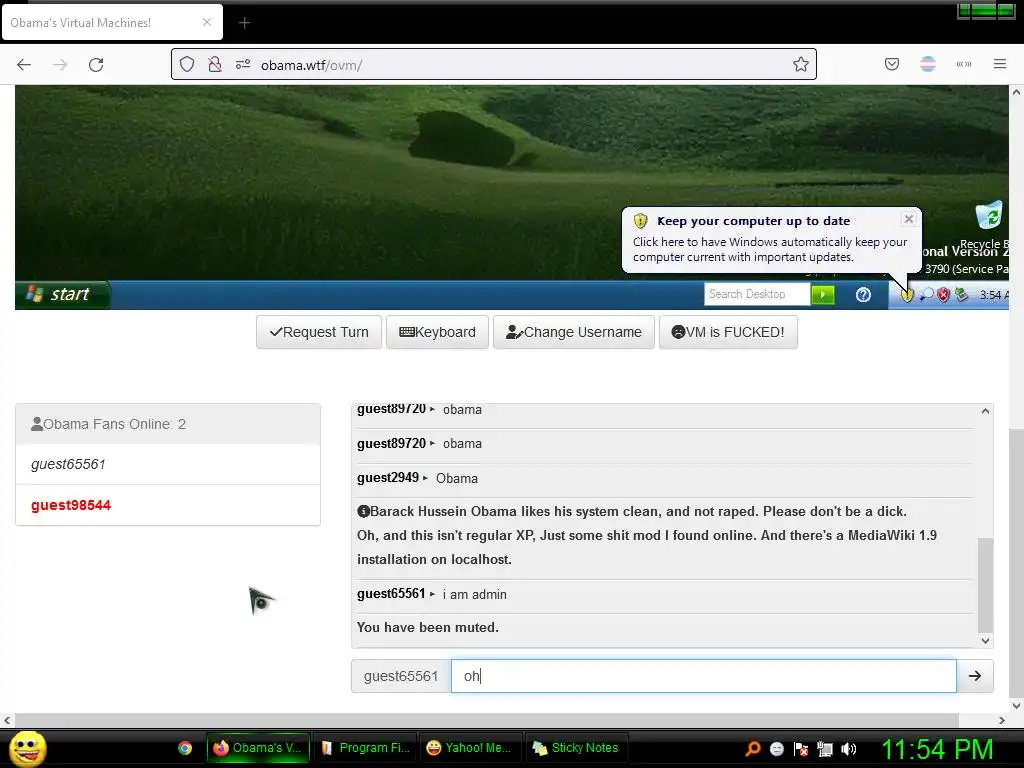The height and width of the screenshot is (768, 1024).
Task: Click the browser forward arrow
Action: pos(60,65)
